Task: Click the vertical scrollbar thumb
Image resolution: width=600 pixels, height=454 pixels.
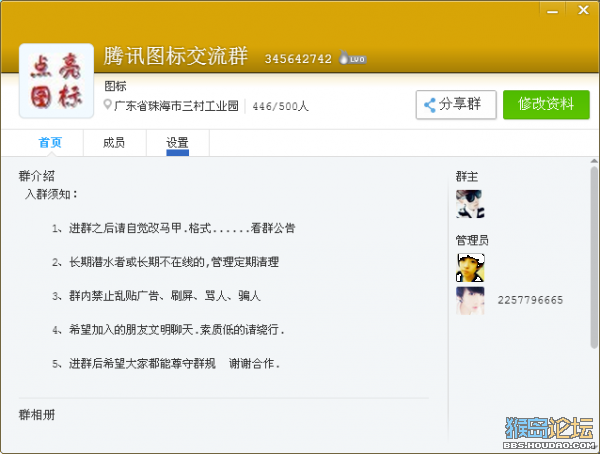Action: tap(594, 258)
